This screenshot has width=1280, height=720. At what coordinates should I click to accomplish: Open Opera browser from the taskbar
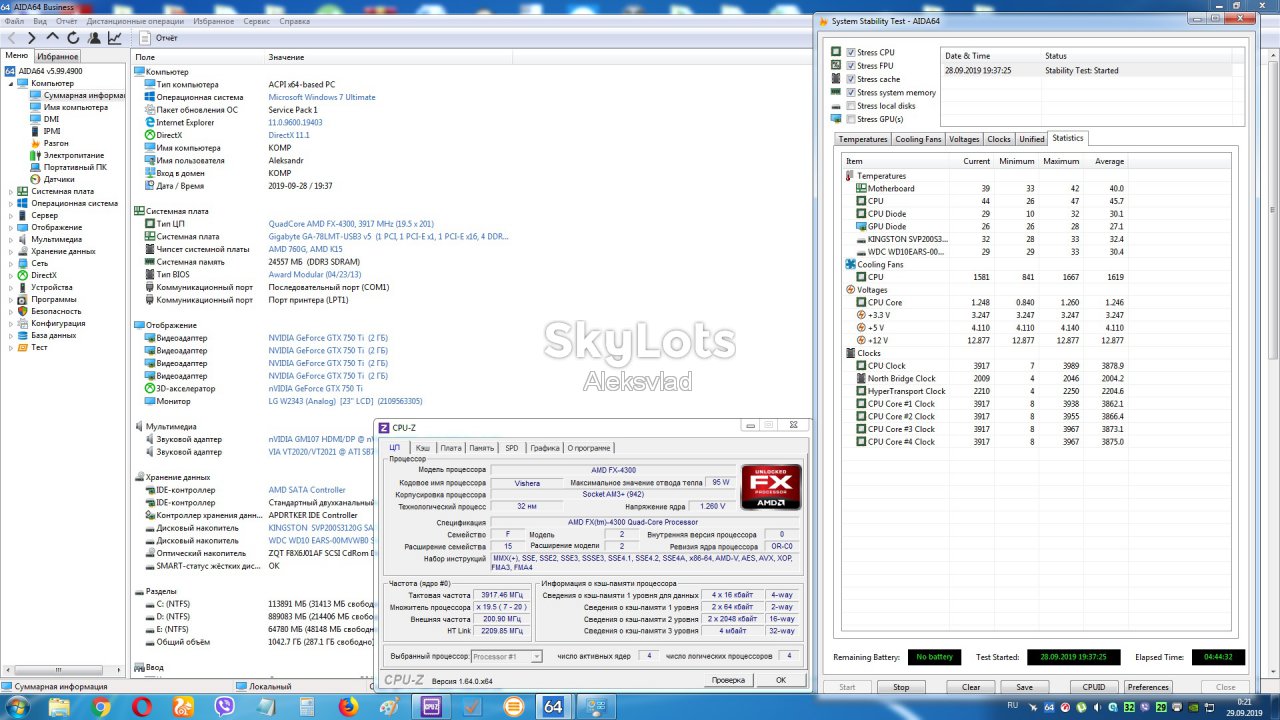(x=142, y=707)
